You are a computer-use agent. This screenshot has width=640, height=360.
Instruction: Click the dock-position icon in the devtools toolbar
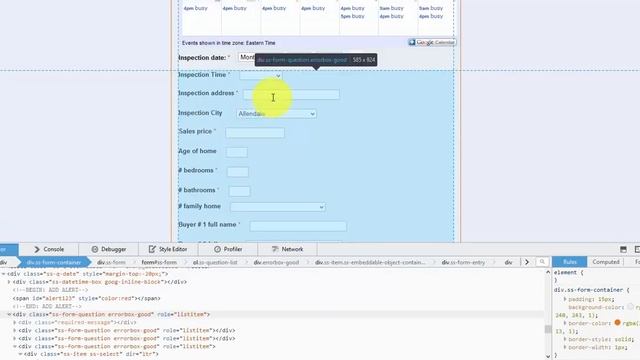(623, 249)
